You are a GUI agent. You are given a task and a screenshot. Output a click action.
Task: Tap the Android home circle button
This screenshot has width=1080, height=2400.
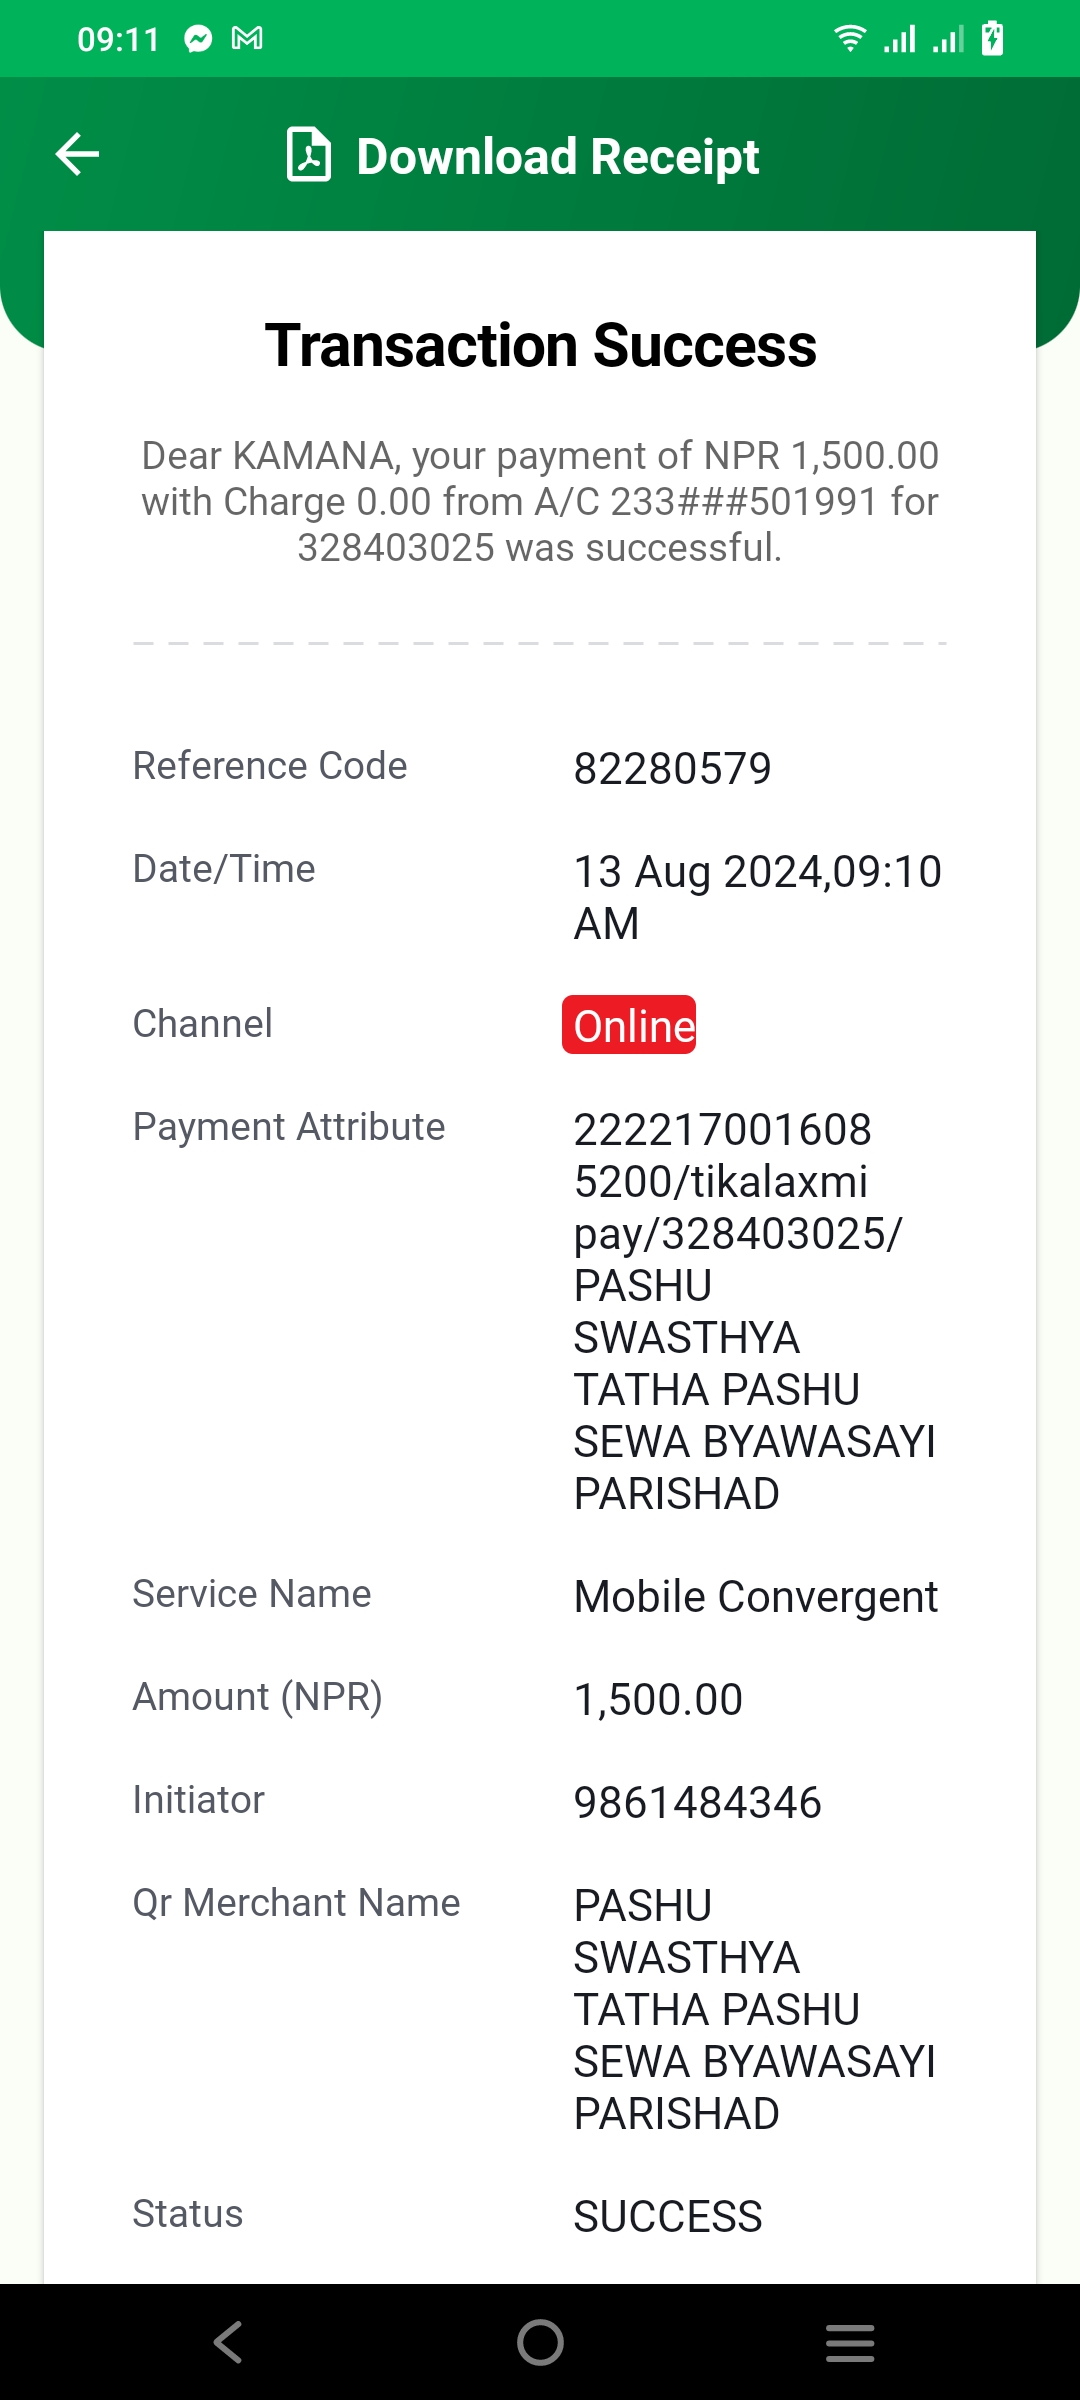pos(540,2342)
